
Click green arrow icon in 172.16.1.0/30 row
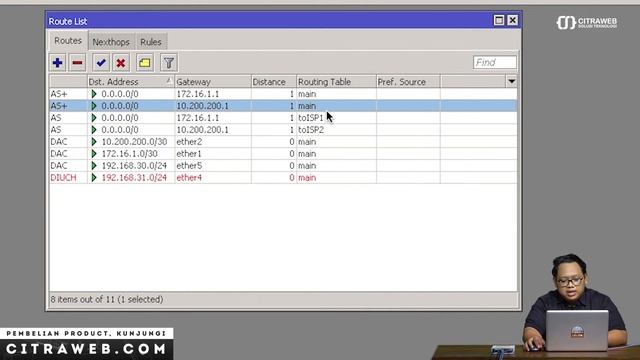(94, 153)
